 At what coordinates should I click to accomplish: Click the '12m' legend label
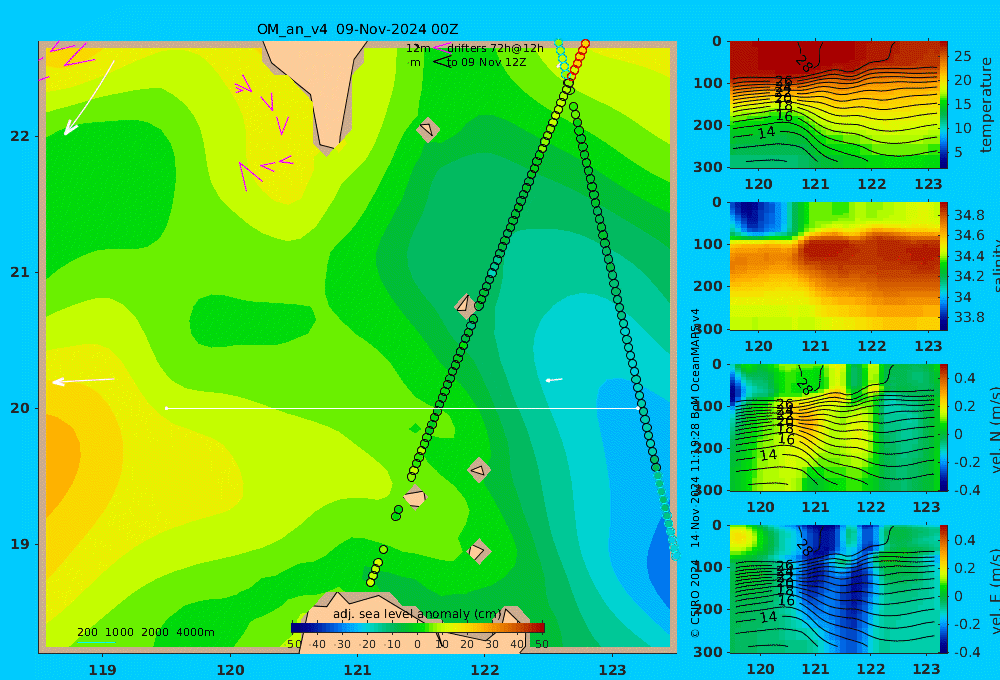[x=418, y=48]
